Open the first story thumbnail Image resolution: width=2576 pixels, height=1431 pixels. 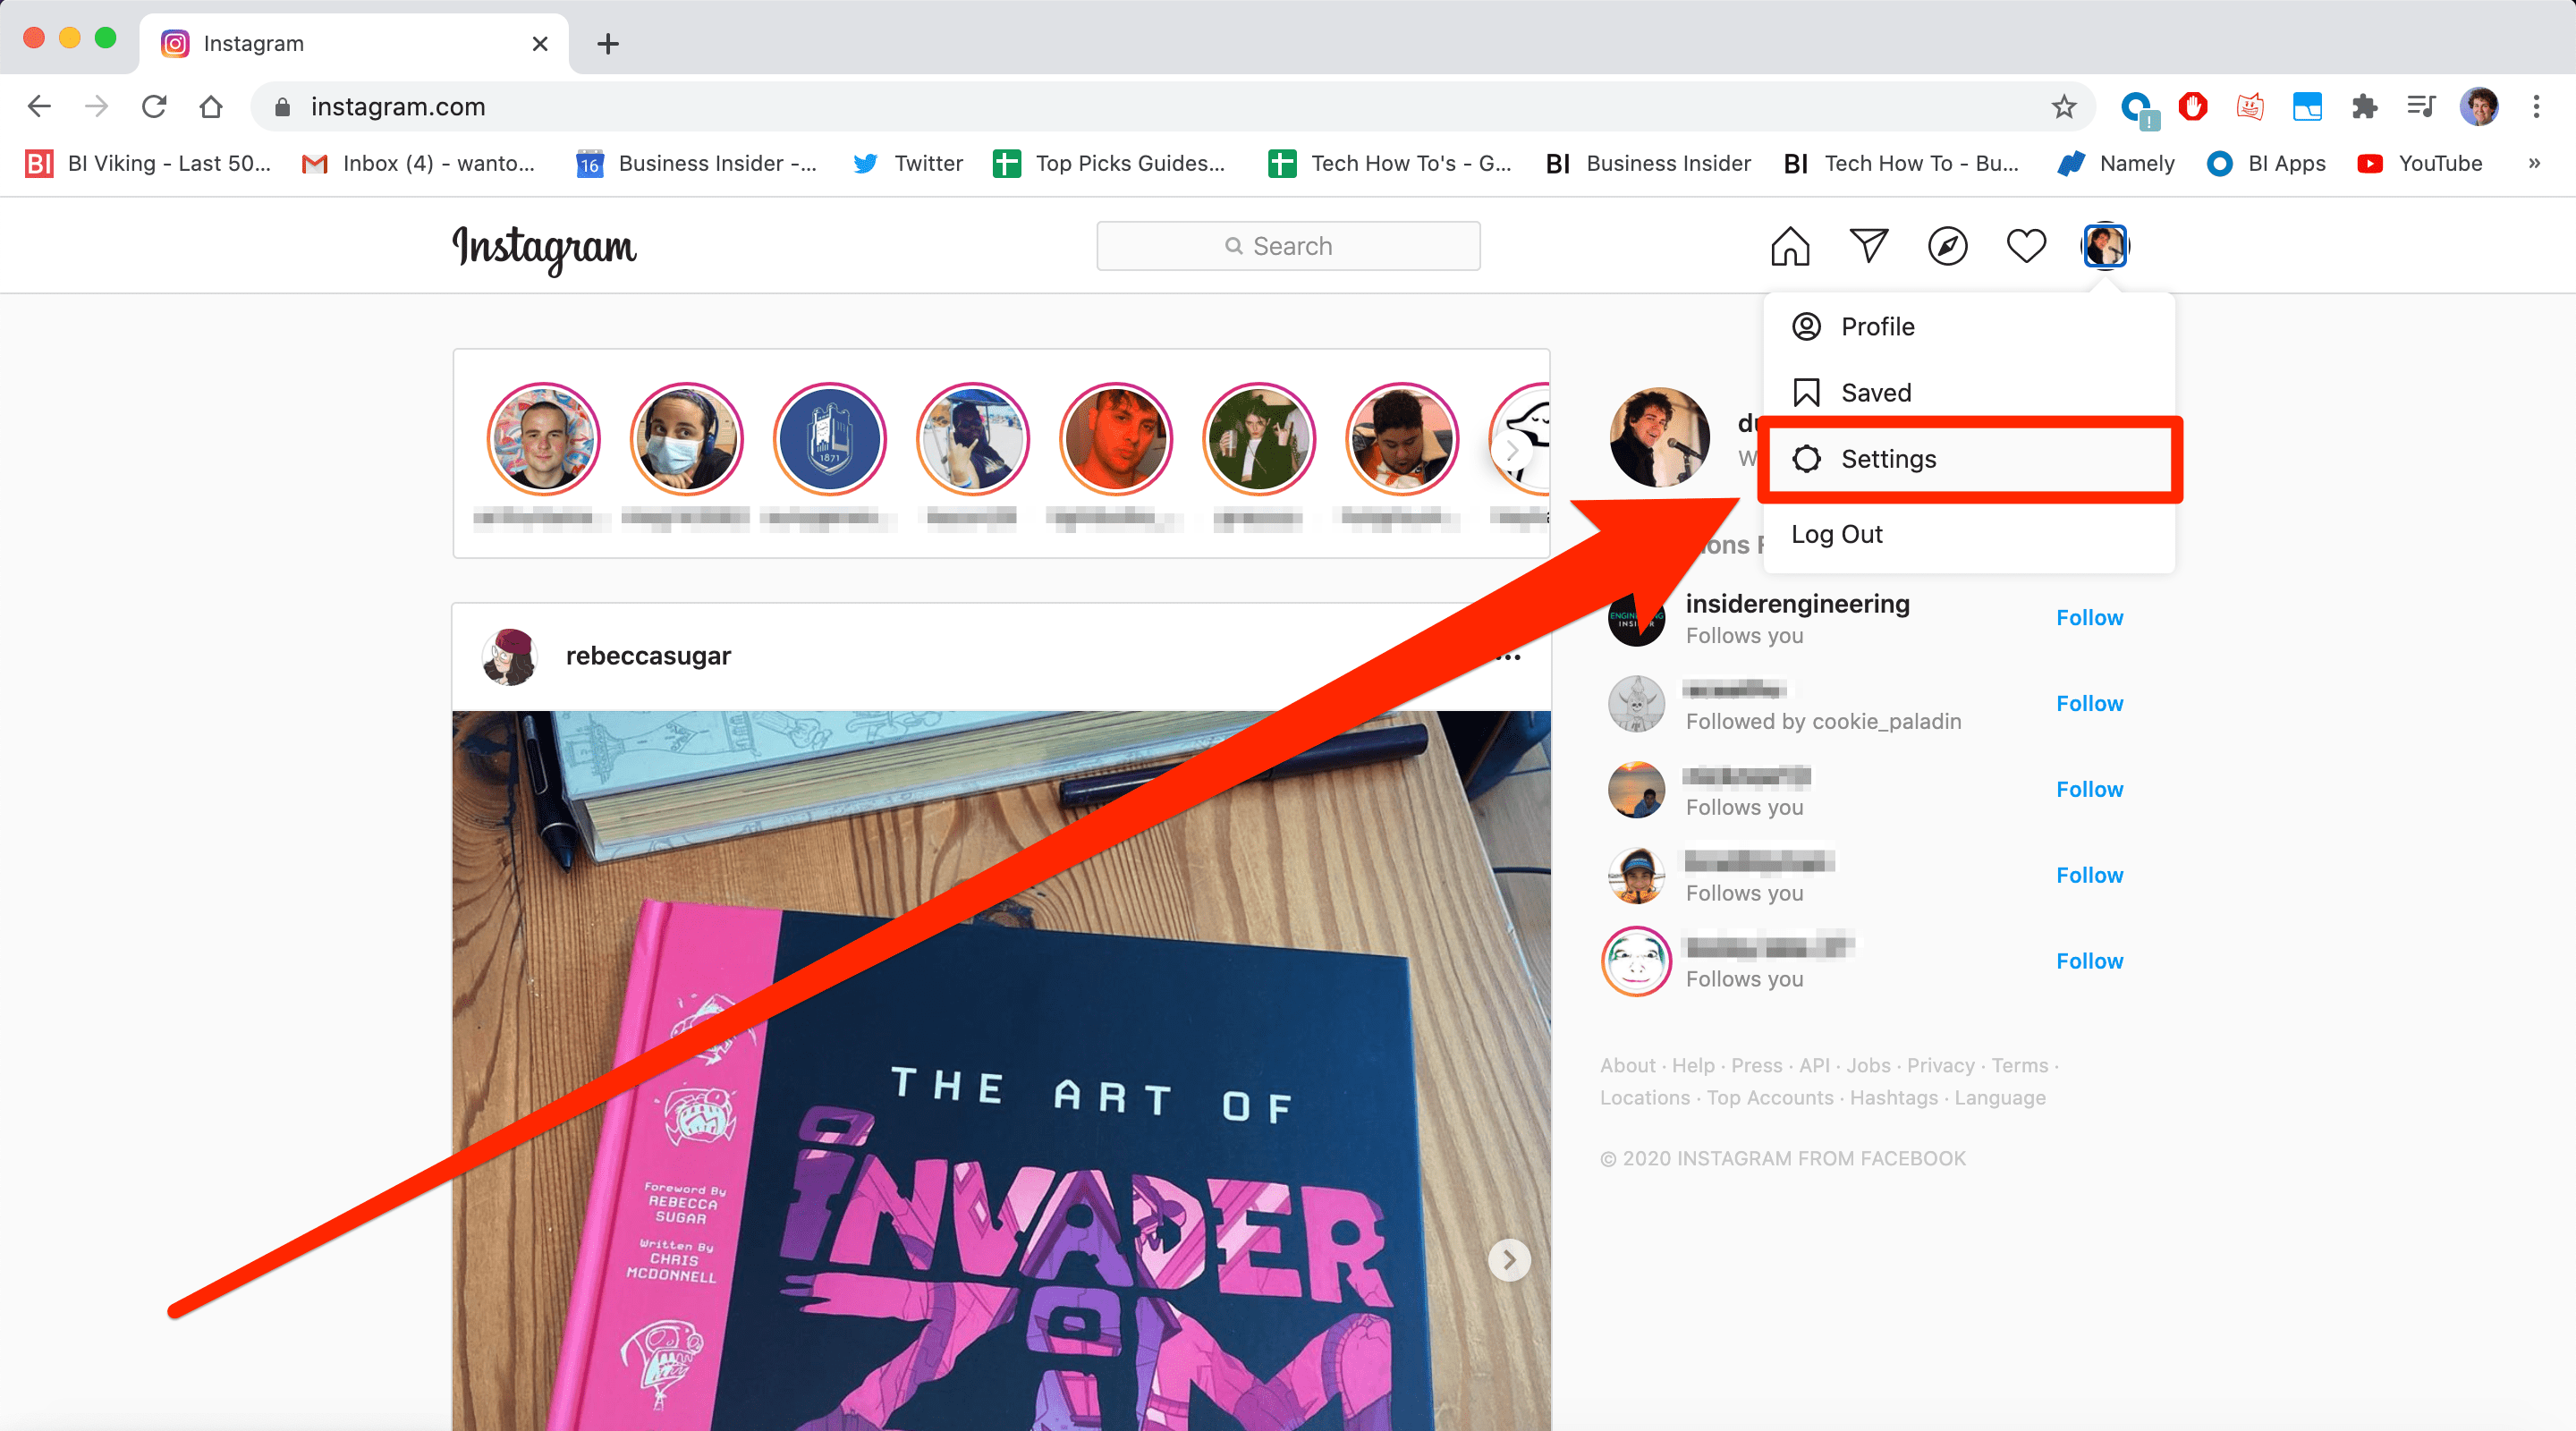(543, 440)
